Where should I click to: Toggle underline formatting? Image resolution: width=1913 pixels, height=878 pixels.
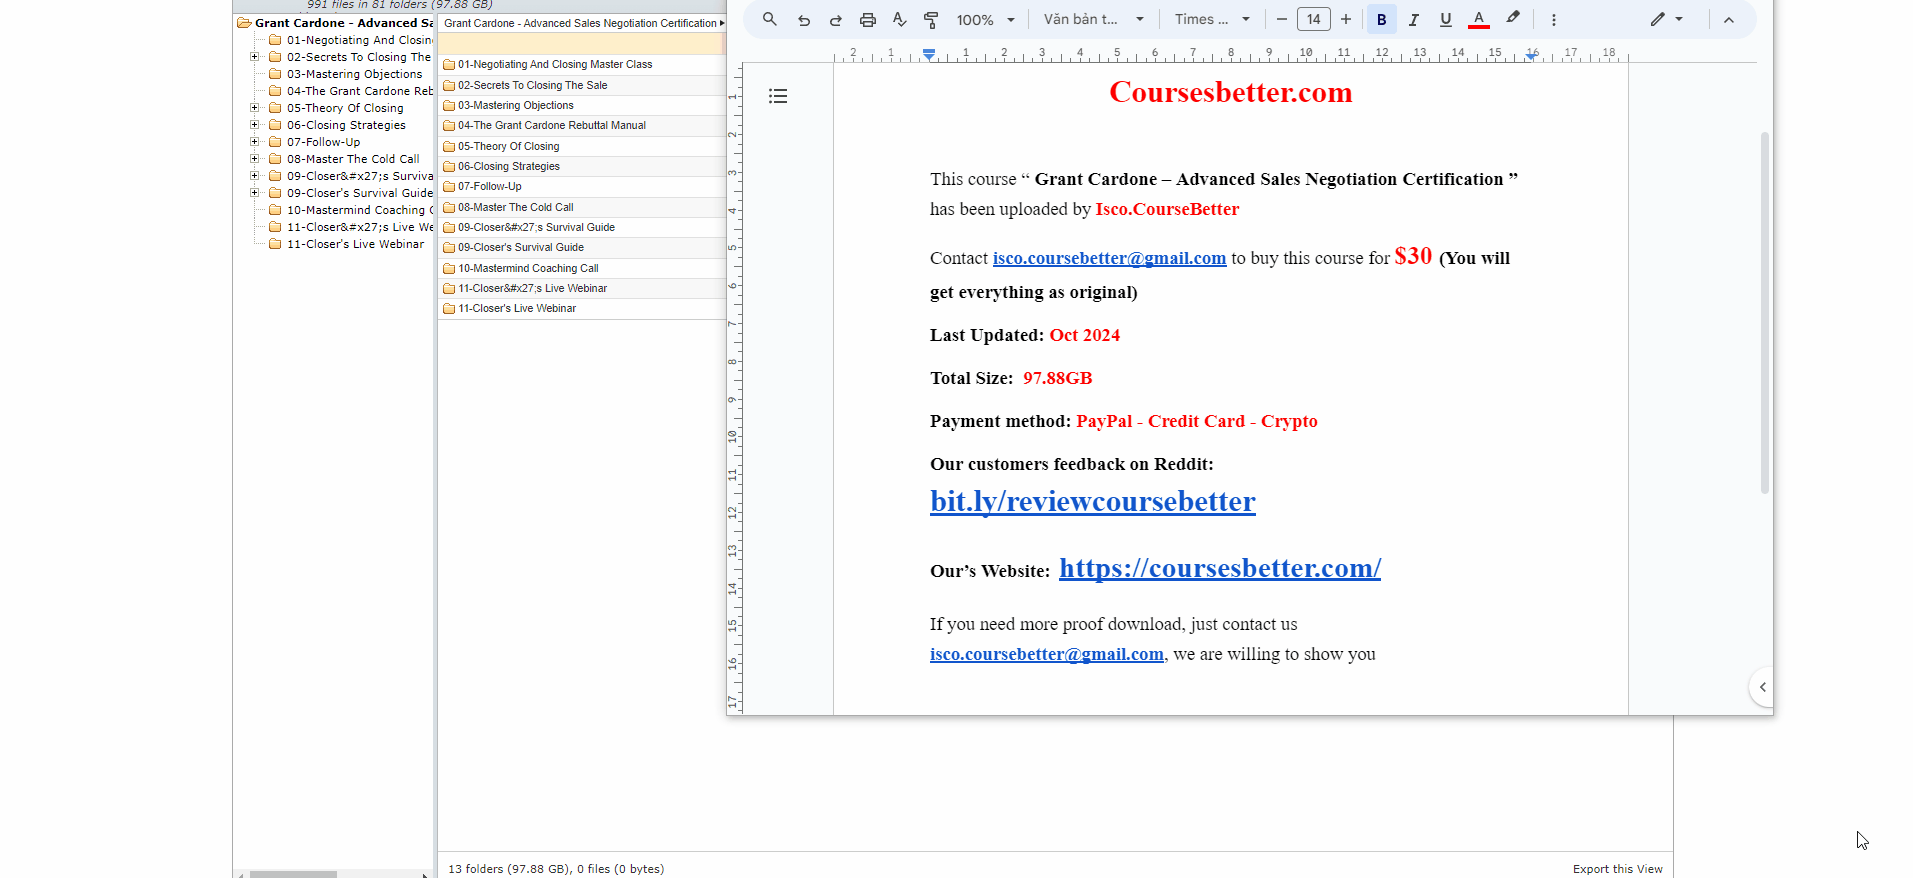click(1445, 19)
